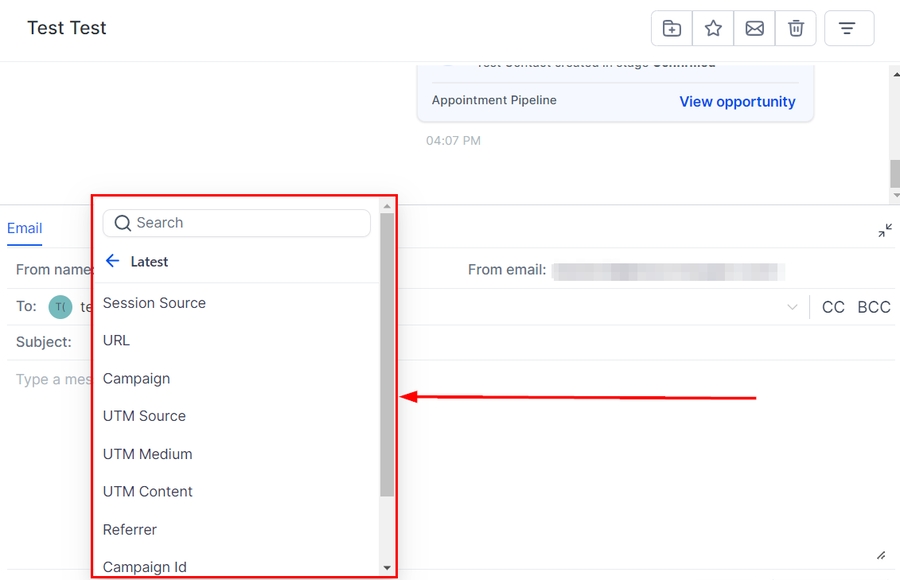
Task: Click the conversation pane scrollbar thumb
Action: coord(894,173)
